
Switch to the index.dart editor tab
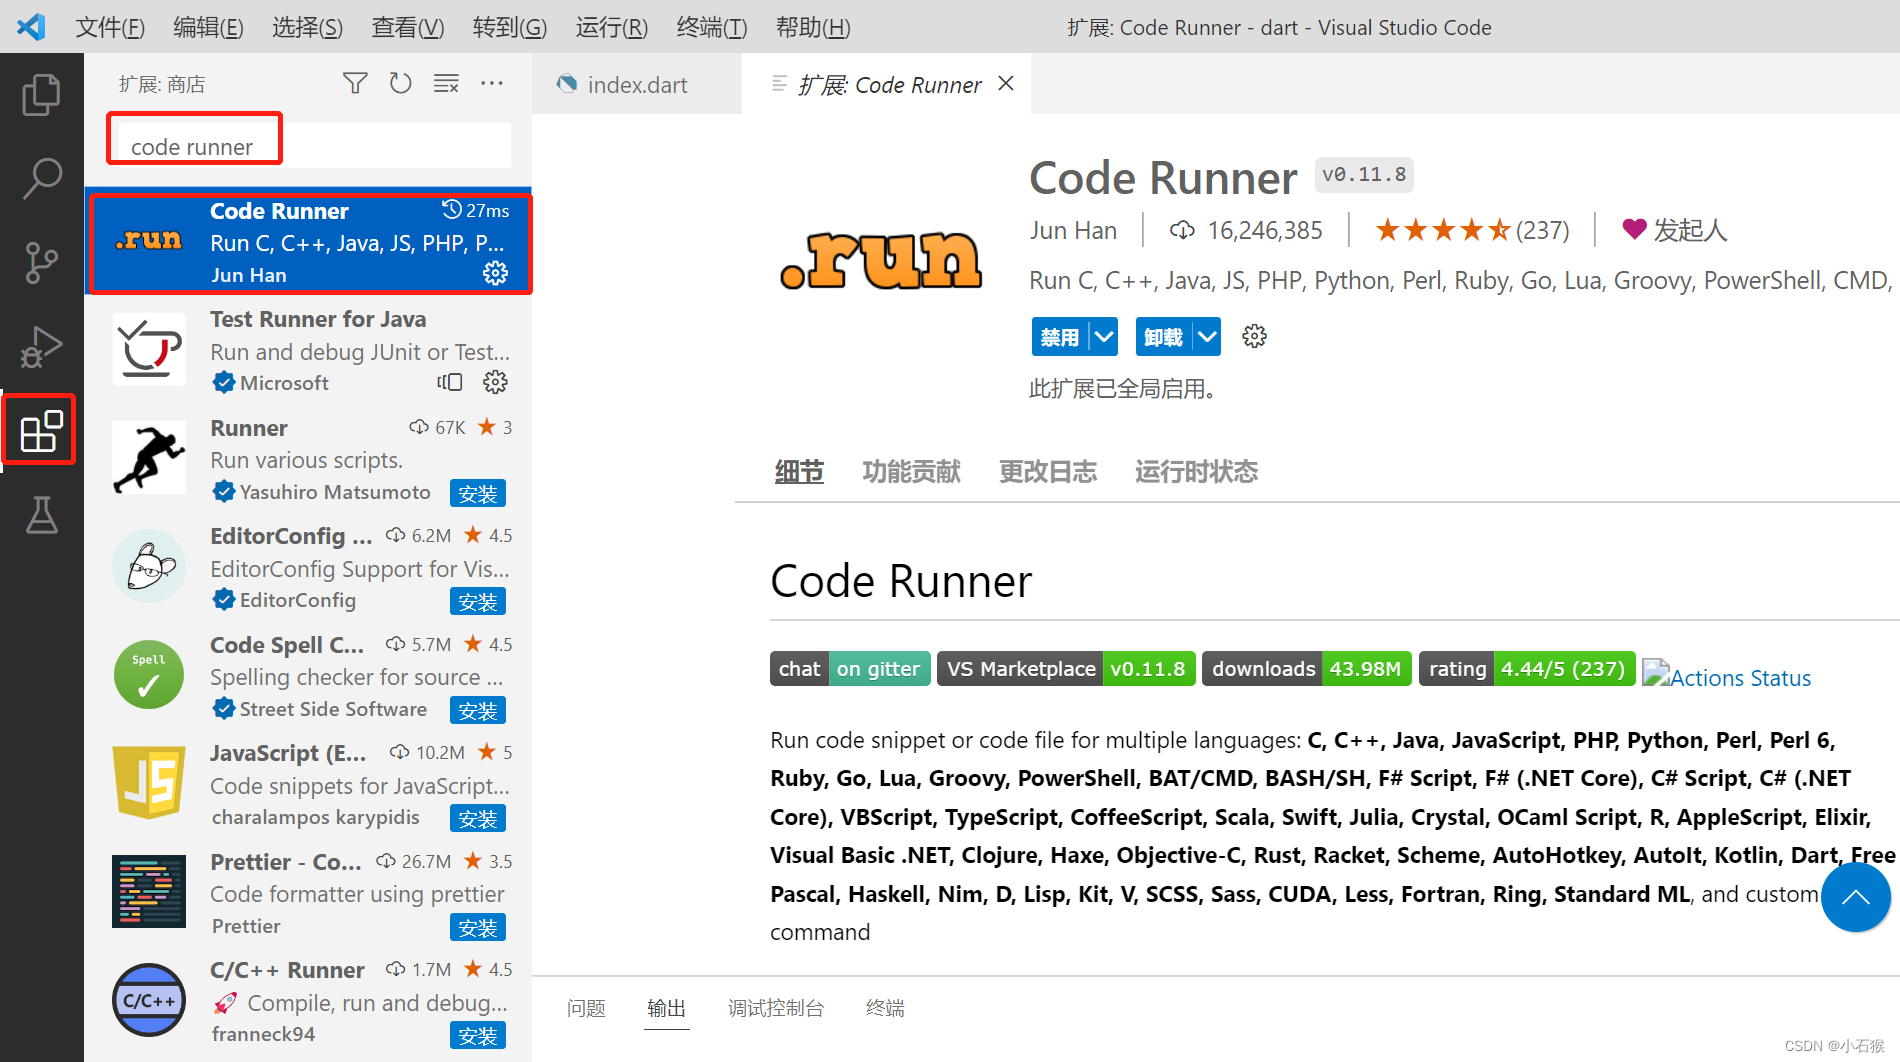click(637, 85)
